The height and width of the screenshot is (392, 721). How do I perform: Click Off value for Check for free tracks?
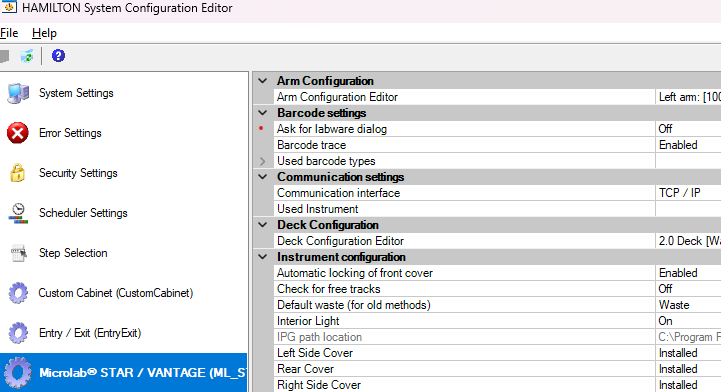688,289
